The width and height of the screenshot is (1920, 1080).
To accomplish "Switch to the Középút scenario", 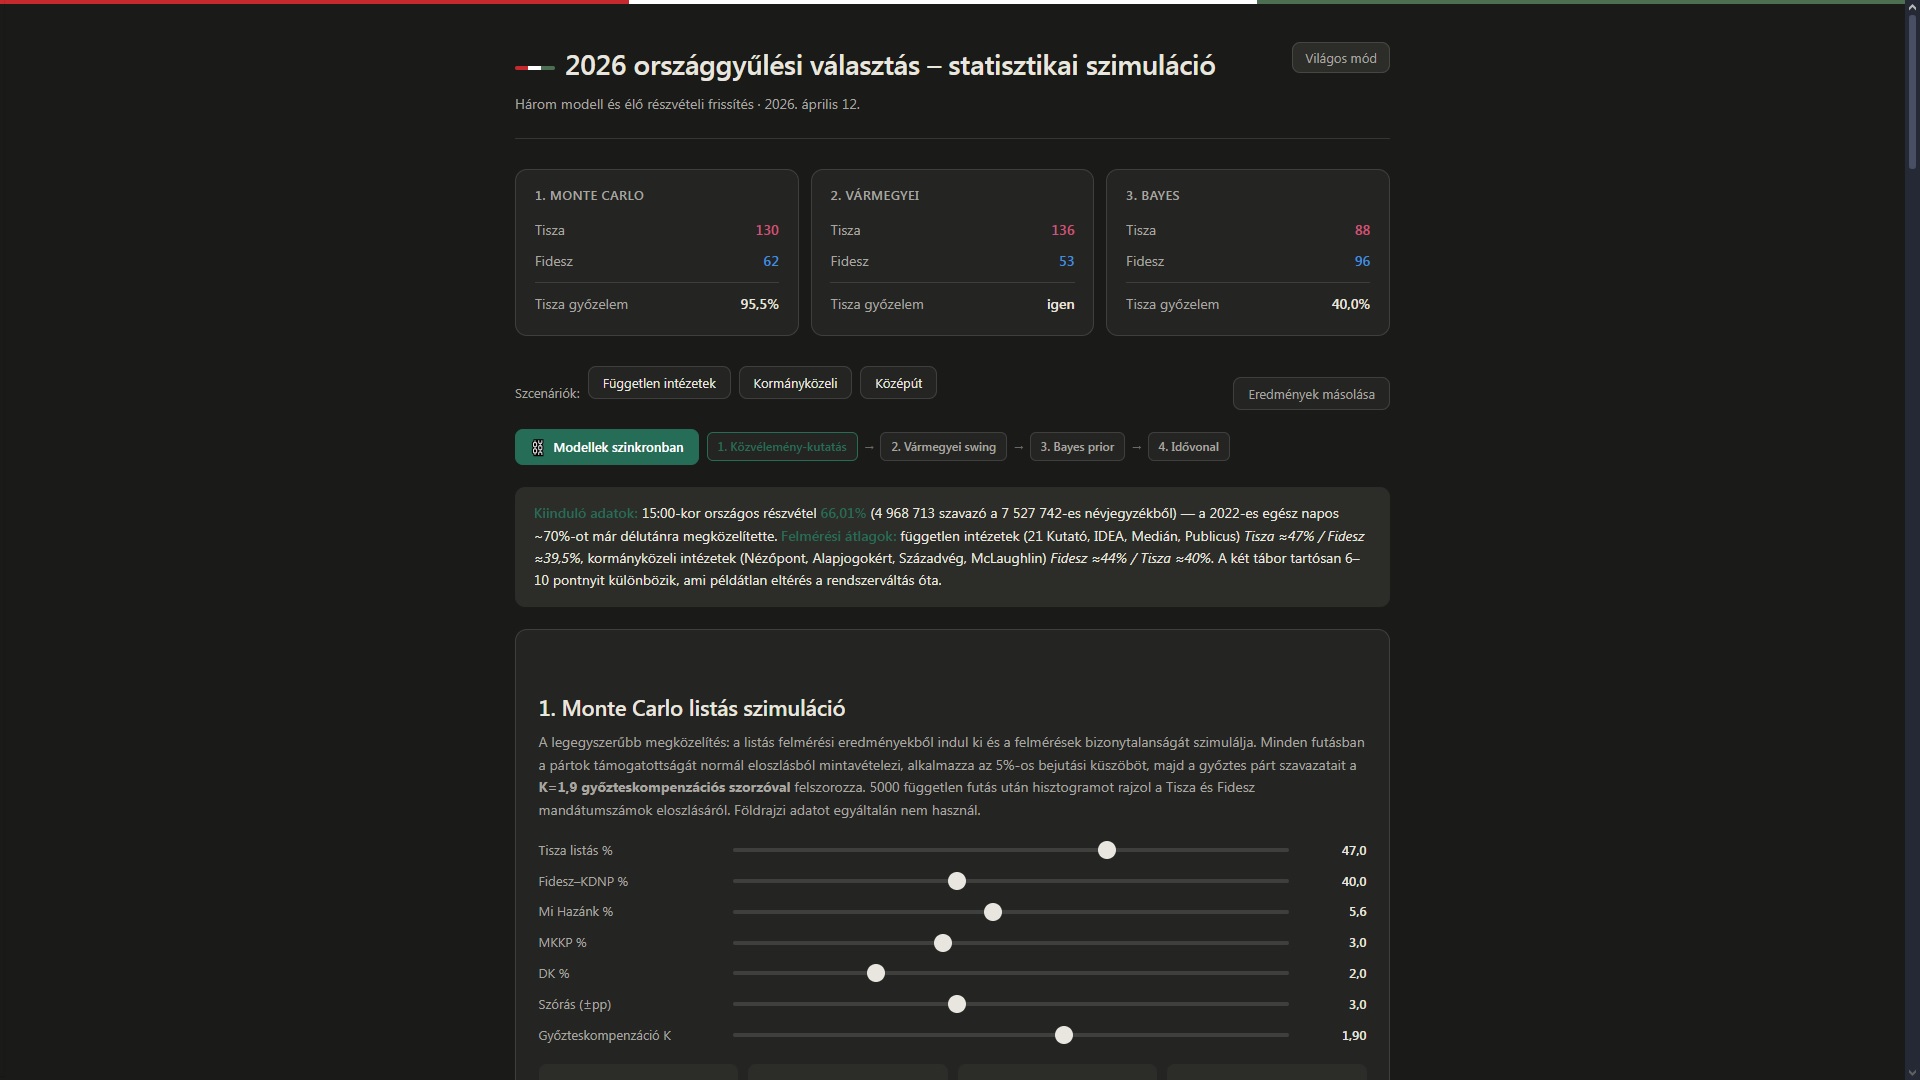I will coord(897,382).
